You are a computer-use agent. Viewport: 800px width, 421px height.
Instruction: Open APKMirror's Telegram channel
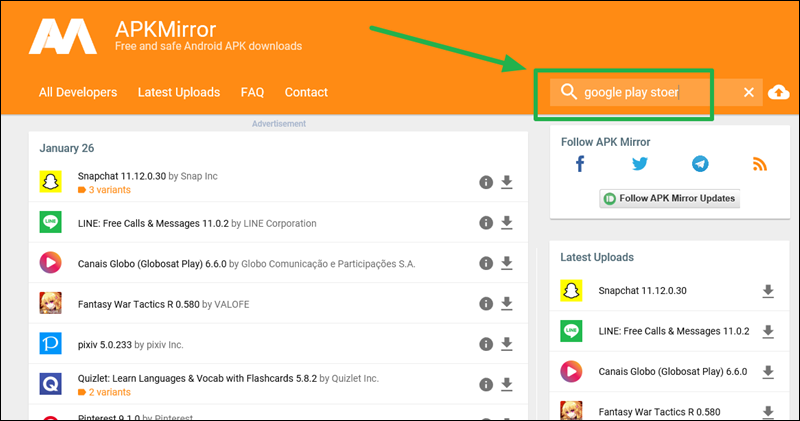click(700, 164)
